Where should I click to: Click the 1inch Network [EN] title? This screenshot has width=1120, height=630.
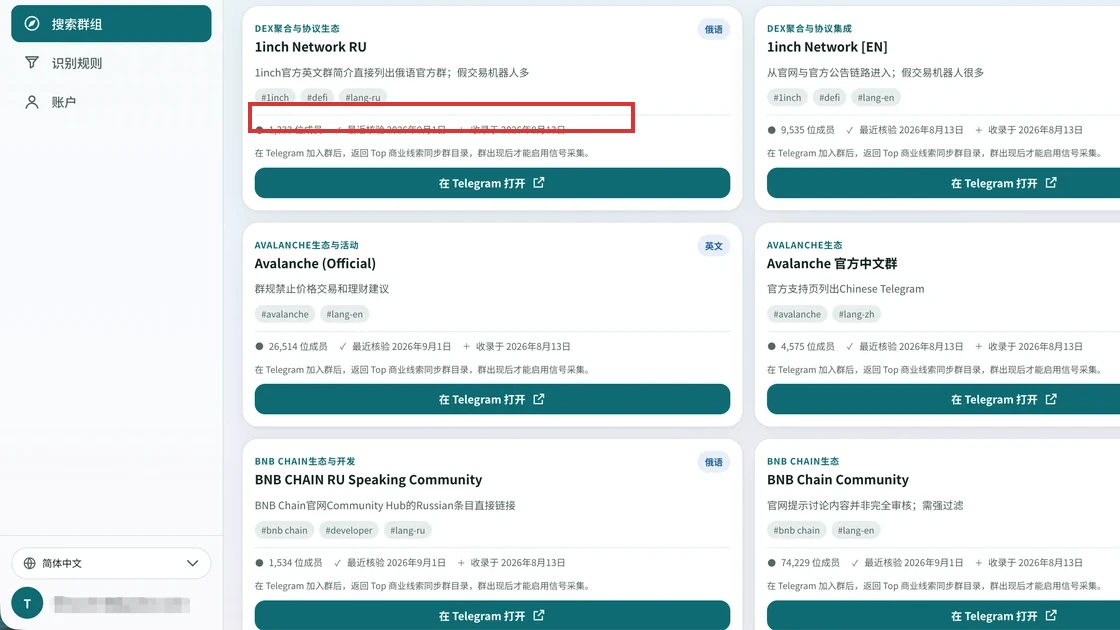pyautogui.click(x=827, y=46)
